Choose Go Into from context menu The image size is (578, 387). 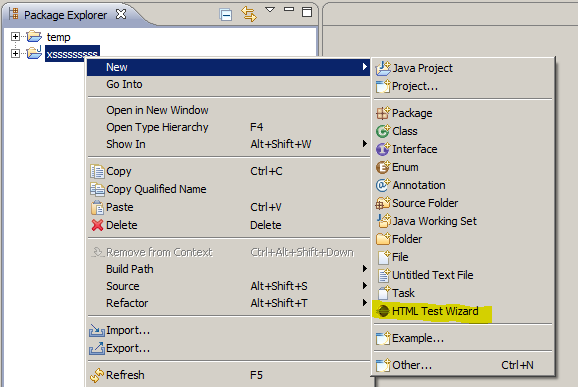point(229,84)
